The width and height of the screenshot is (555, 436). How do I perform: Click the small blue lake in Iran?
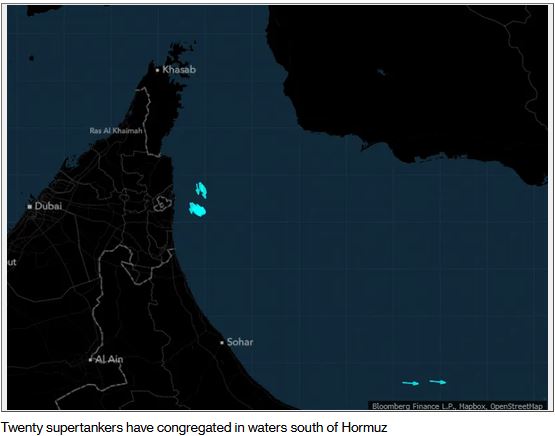[381, 73]
